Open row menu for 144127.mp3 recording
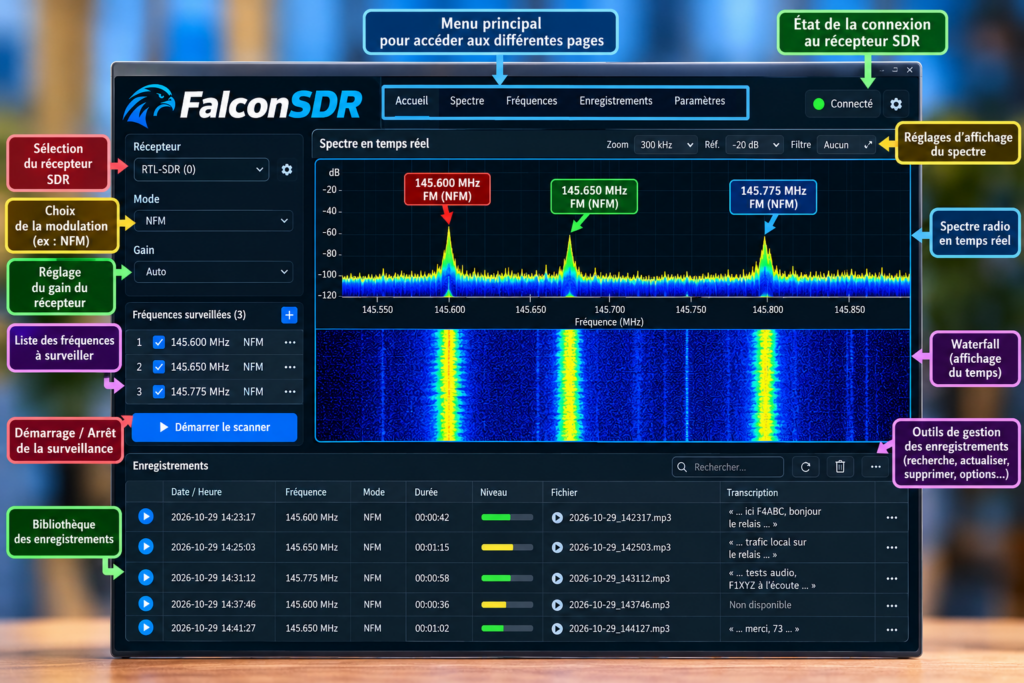 point(891,630)
